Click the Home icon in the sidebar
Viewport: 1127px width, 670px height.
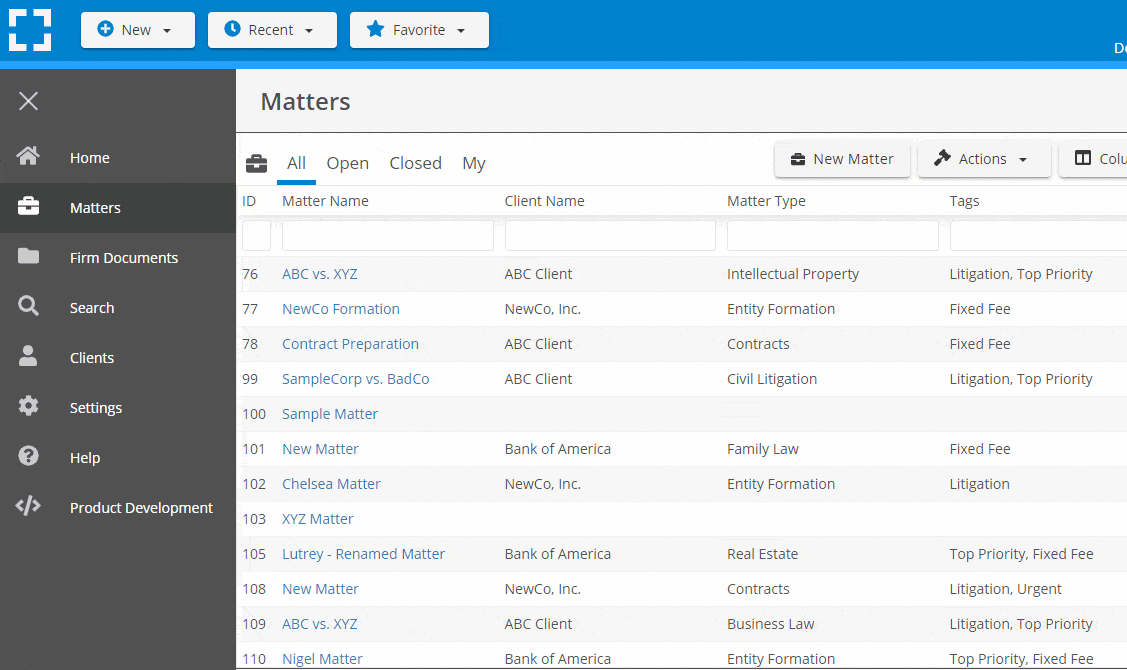(x=28, y=157)
